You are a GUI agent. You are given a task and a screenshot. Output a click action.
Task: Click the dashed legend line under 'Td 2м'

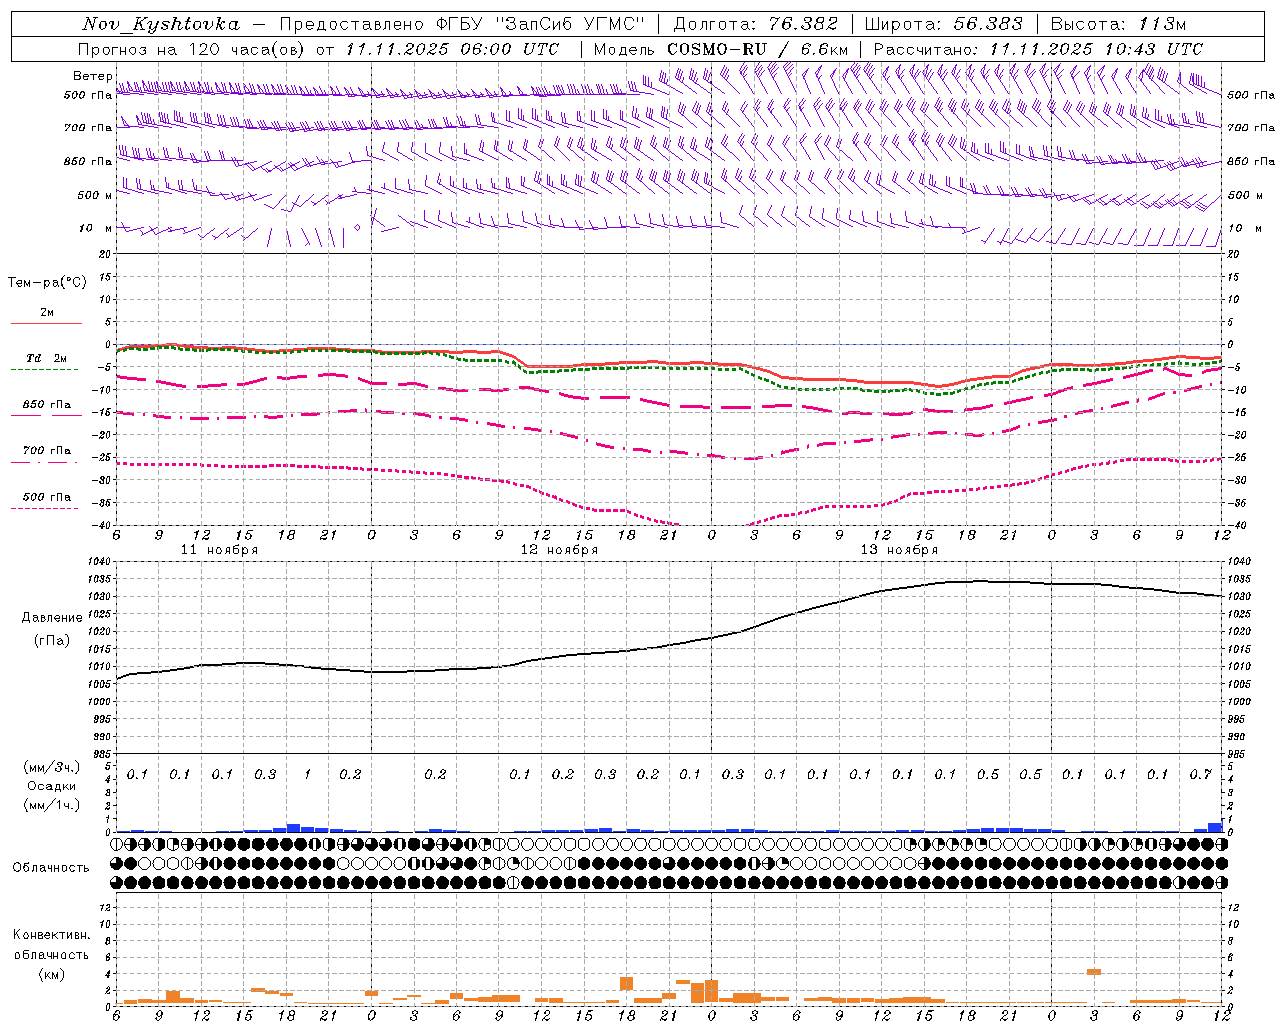click(x=44, y=370)
